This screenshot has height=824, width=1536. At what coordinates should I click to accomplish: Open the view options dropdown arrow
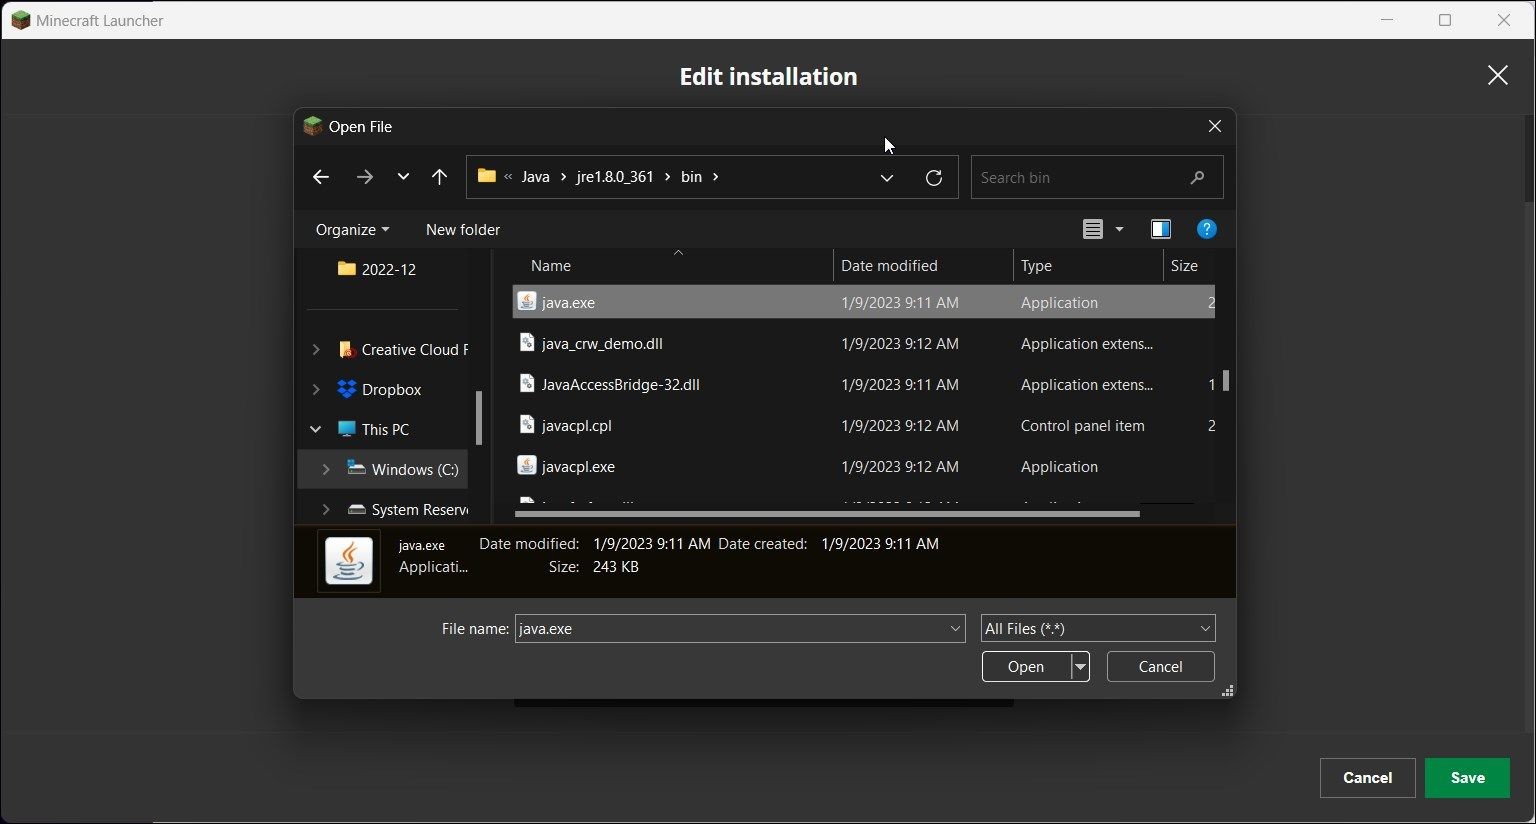(x=1119, y=230)
